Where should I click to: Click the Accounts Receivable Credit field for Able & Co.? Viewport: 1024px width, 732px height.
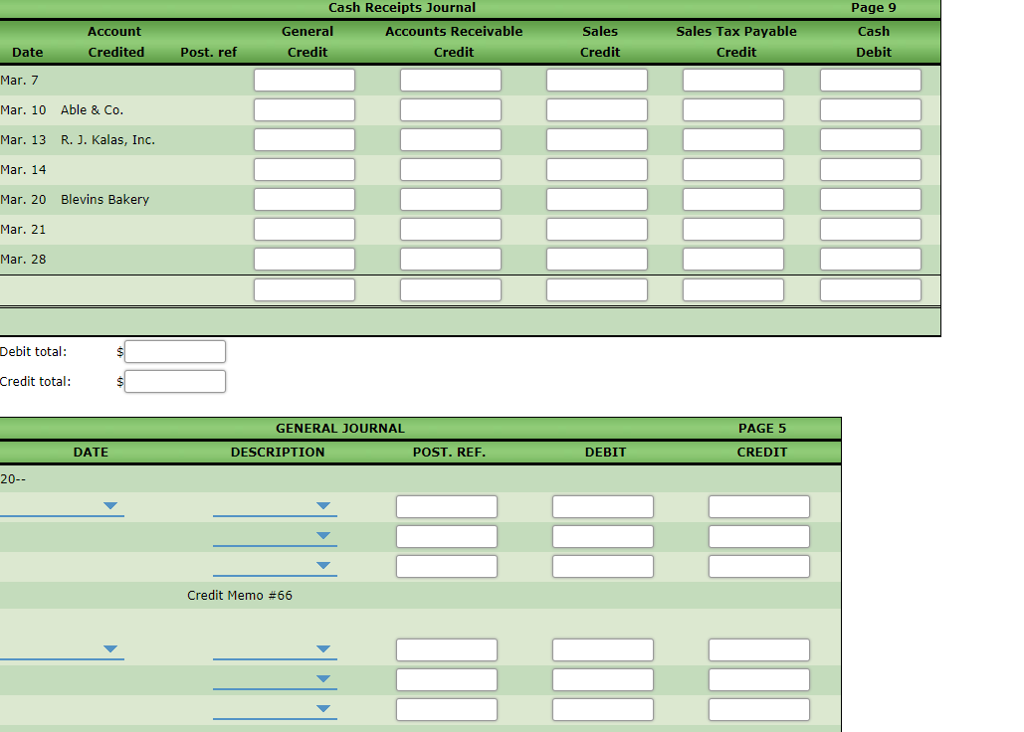click(x=450, y=109)
